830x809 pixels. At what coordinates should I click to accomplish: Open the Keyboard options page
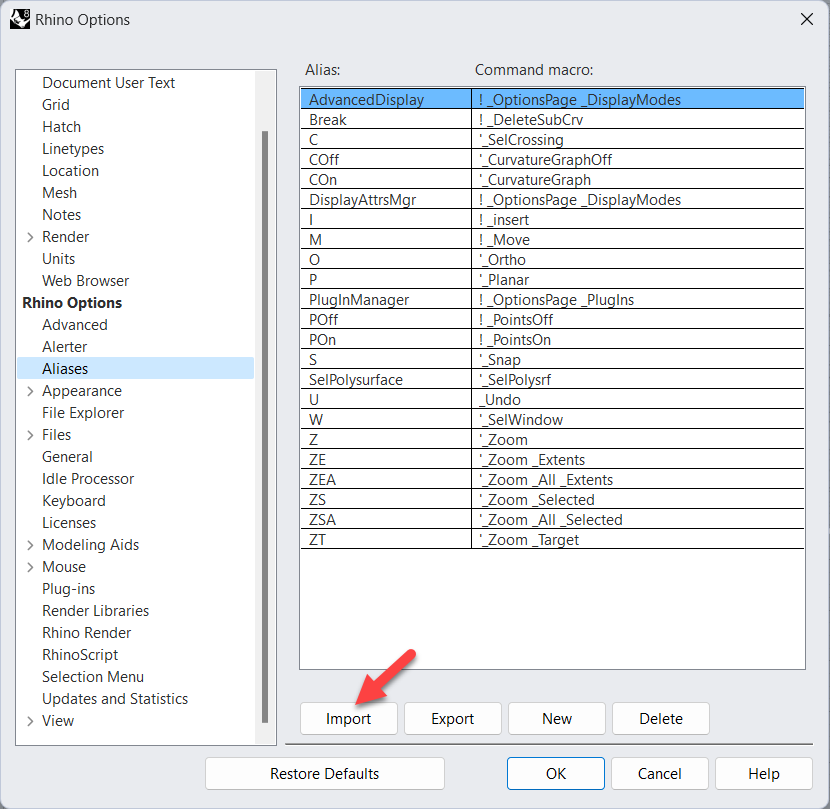[x=74, y=501]
